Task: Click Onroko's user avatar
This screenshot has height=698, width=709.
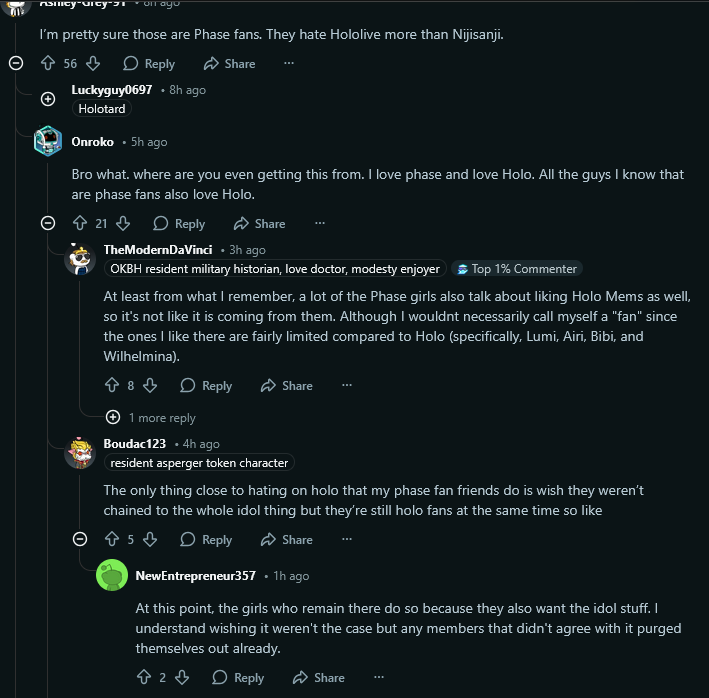Action: coord(48,141)
